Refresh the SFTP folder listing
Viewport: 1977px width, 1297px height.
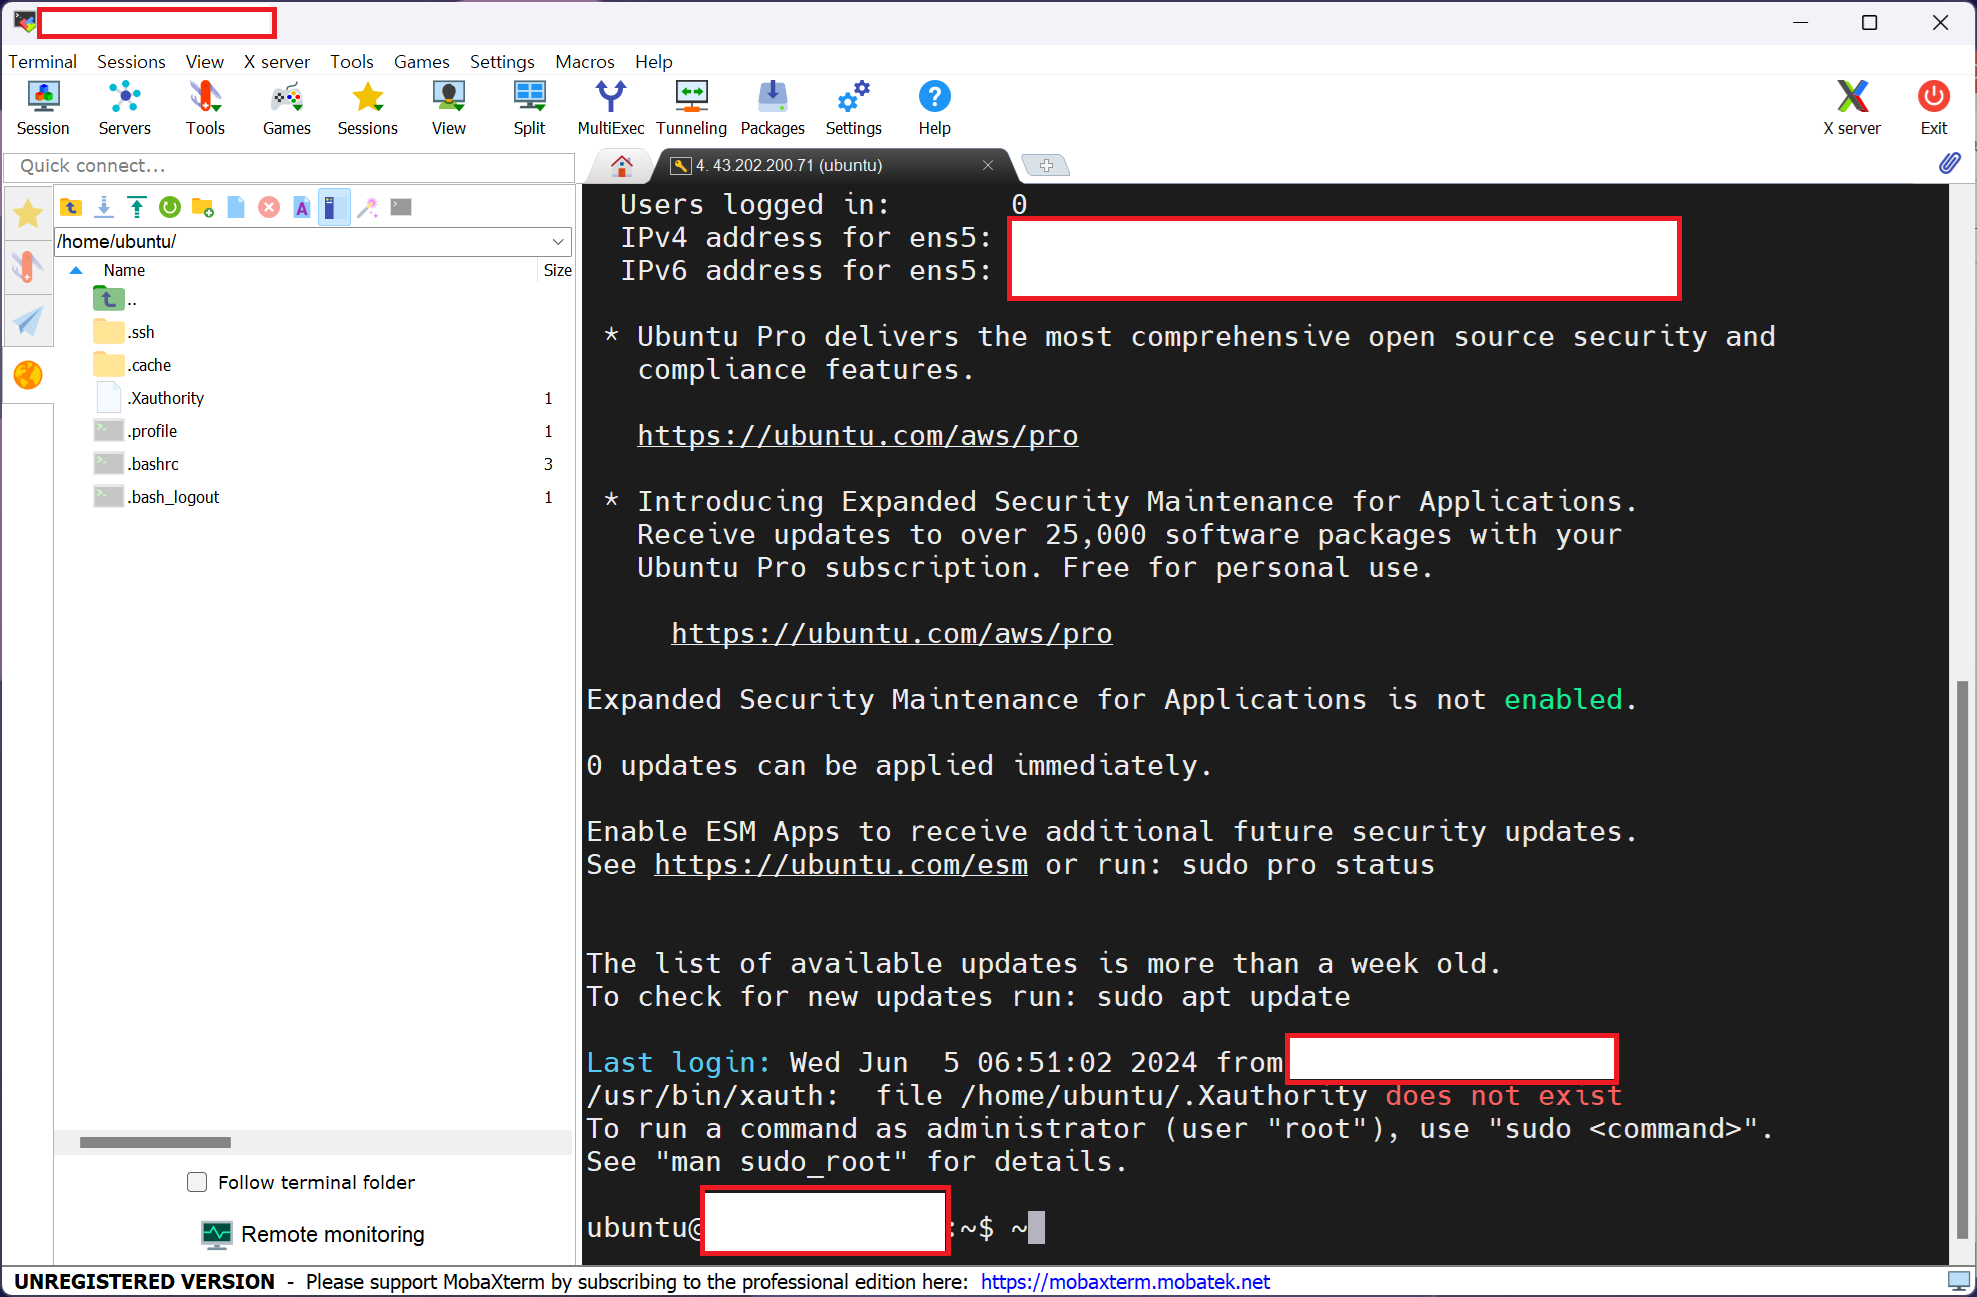[x=170, y=207]
